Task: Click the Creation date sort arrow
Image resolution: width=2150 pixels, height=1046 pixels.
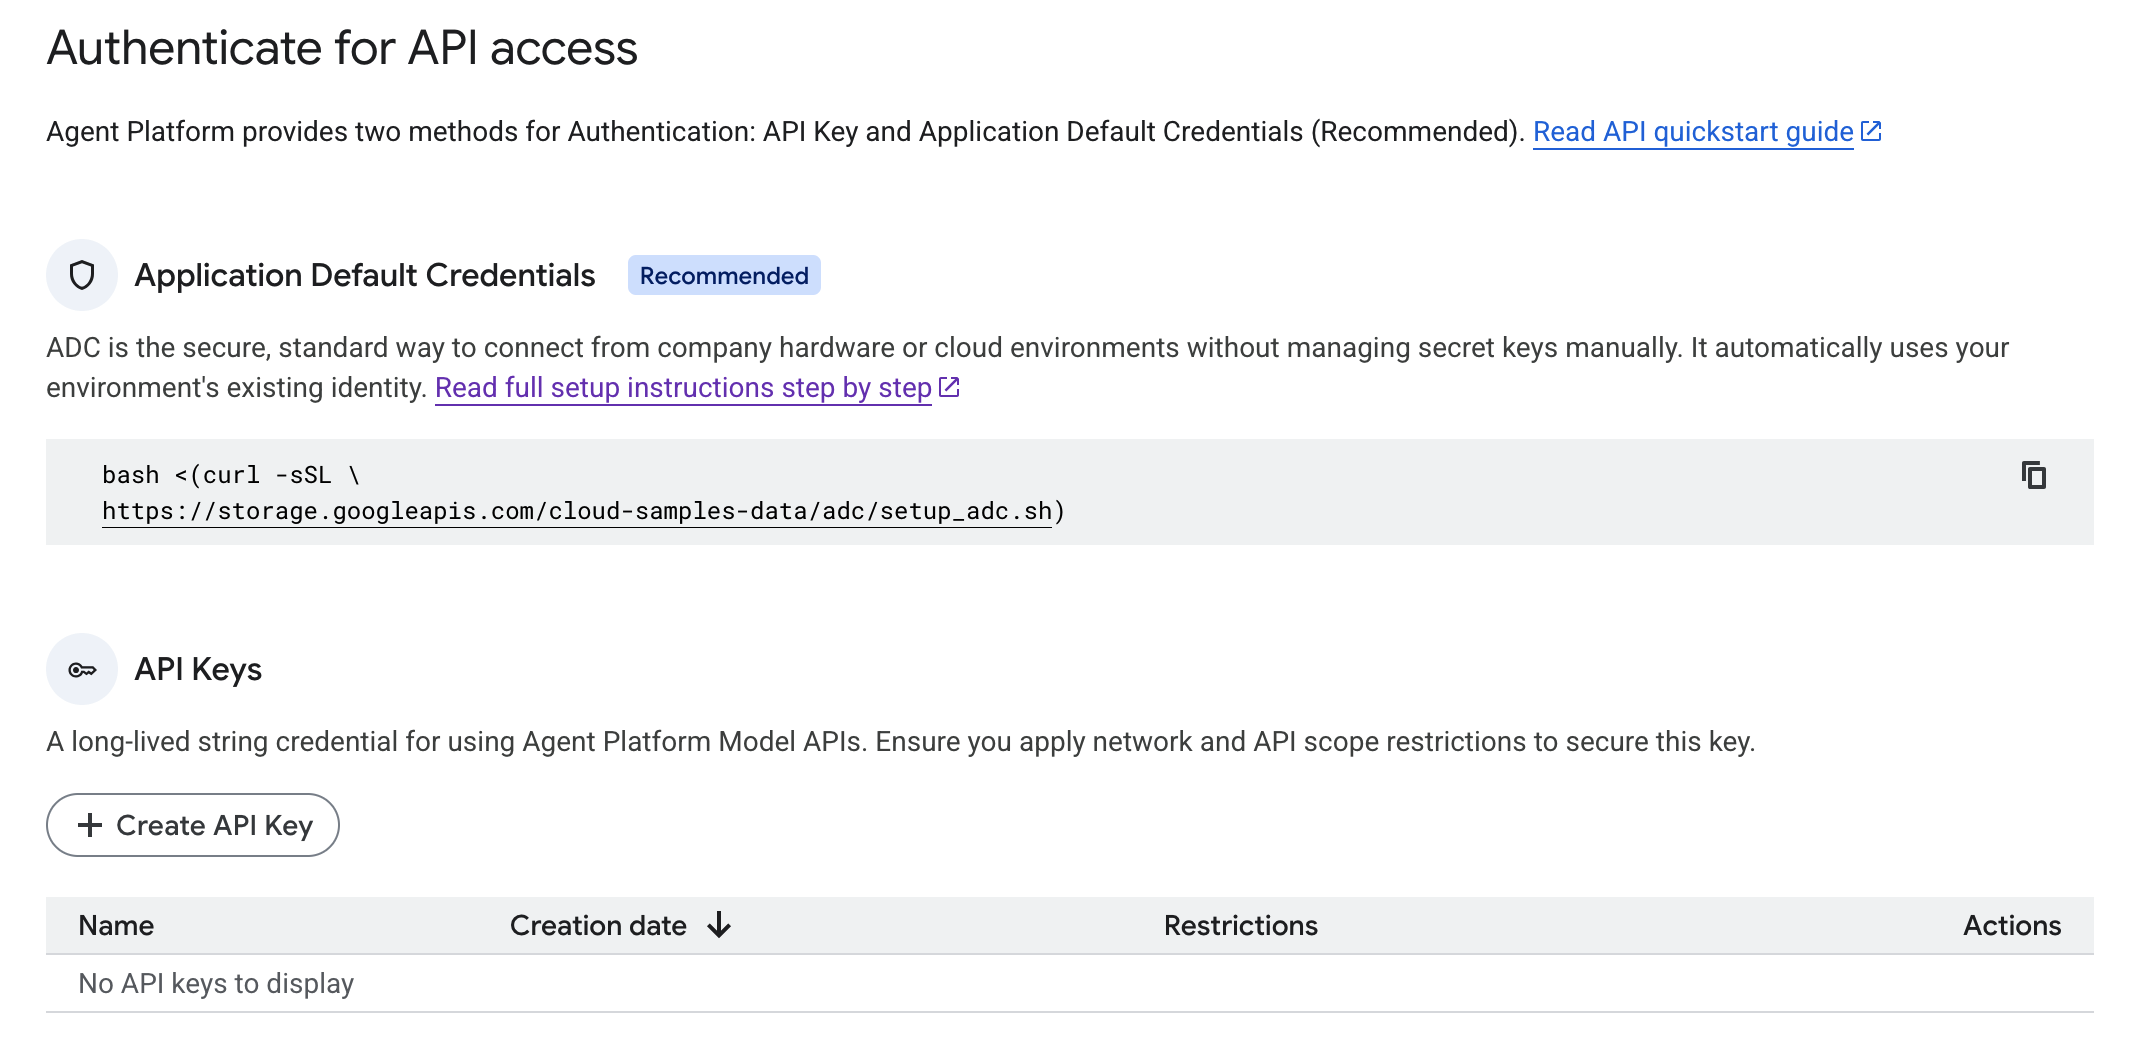Action: 719,925
